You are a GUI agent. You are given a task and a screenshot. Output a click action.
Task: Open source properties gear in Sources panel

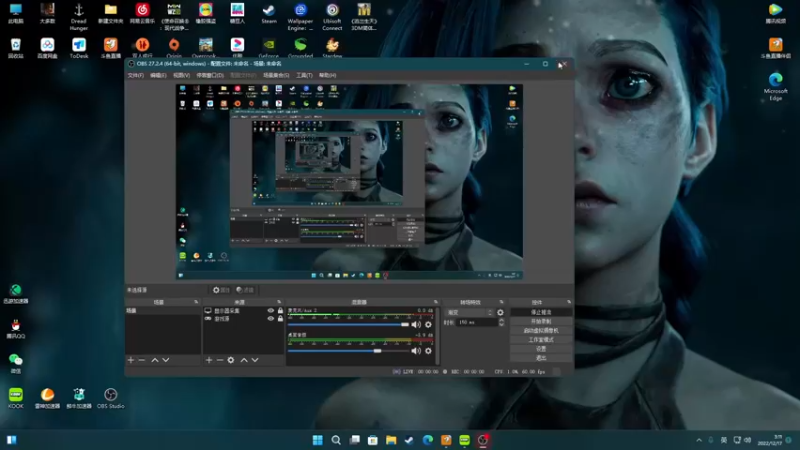[x=231, y=360]
